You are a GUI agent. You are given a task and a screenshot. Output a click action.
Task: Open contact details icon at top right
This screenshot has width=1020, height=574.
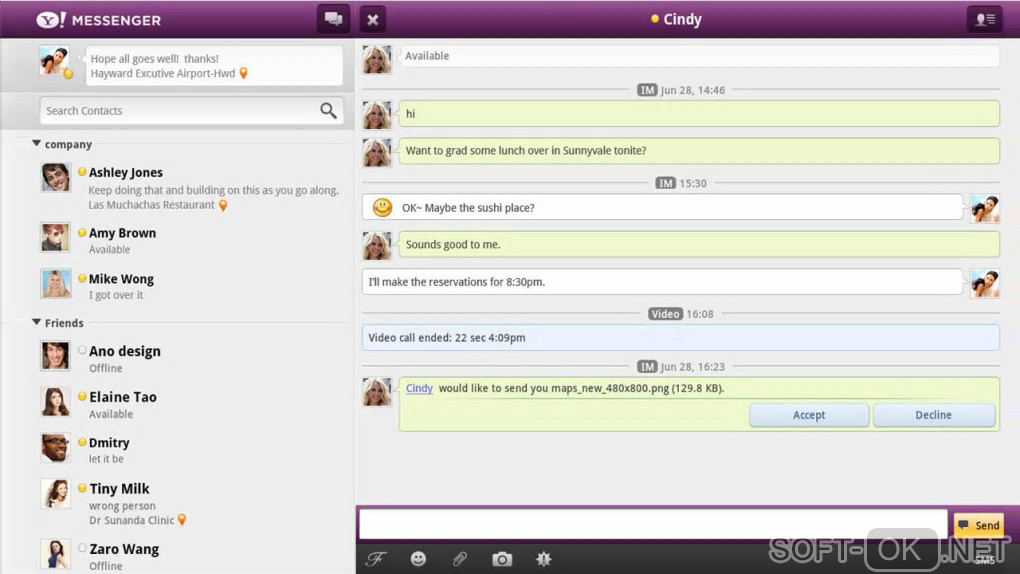pos(985,20)
